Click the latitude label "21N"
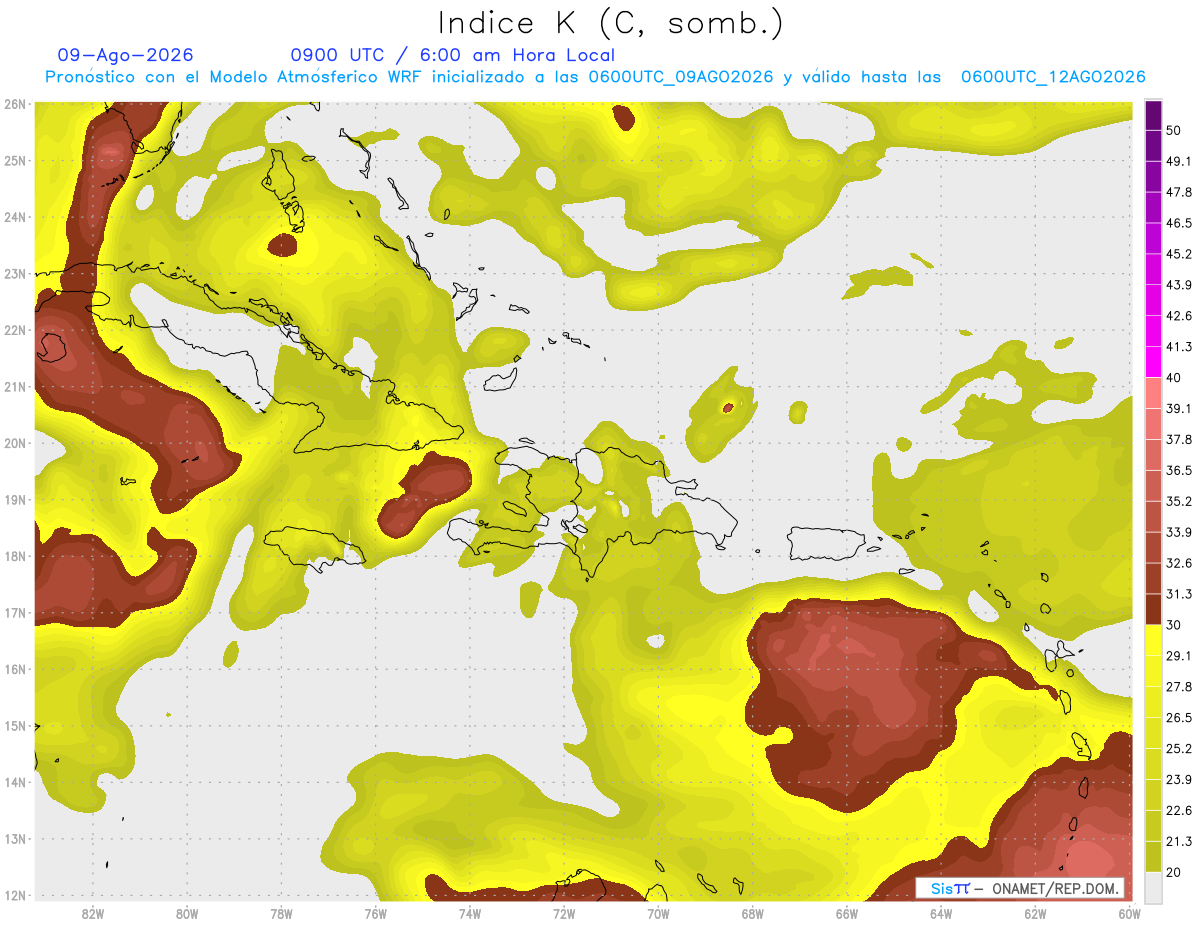The width and height of the screenshot is (1200, 927). point(15,387)
